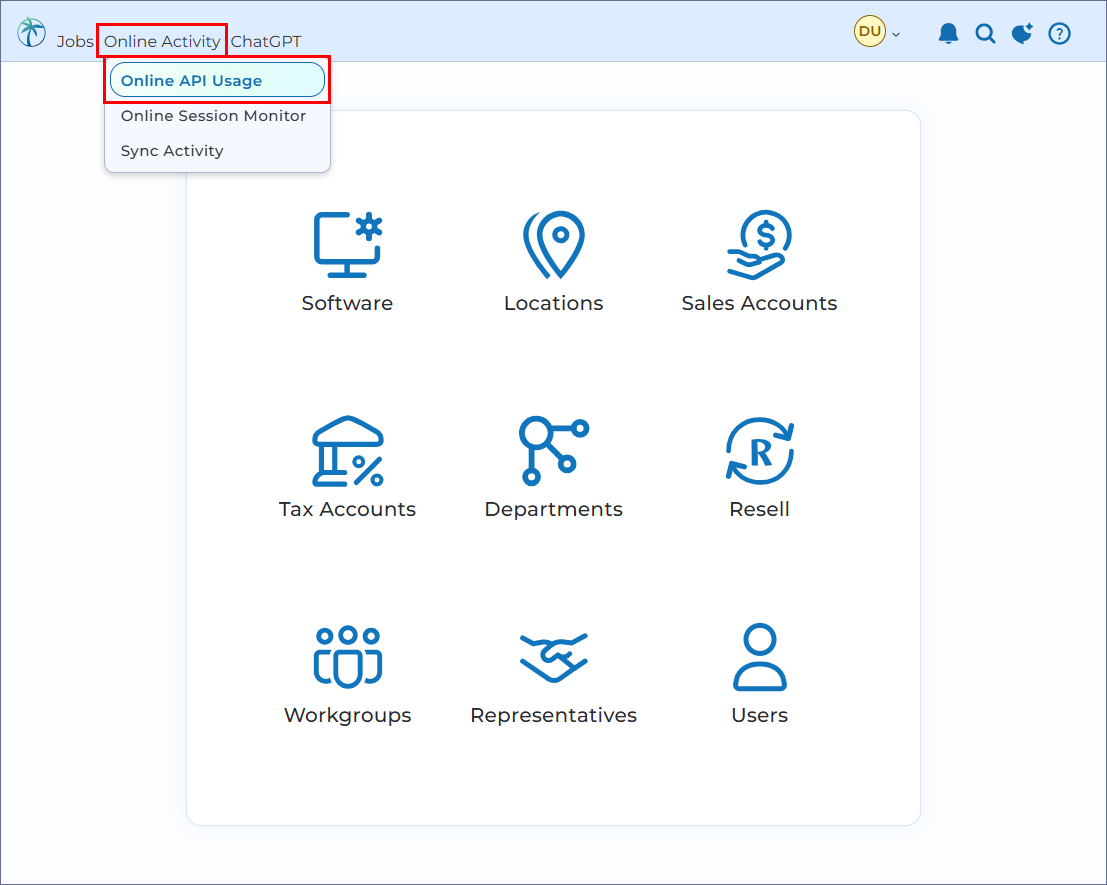
Task: Expand the user account dropdown arrow
Action: 896,34
